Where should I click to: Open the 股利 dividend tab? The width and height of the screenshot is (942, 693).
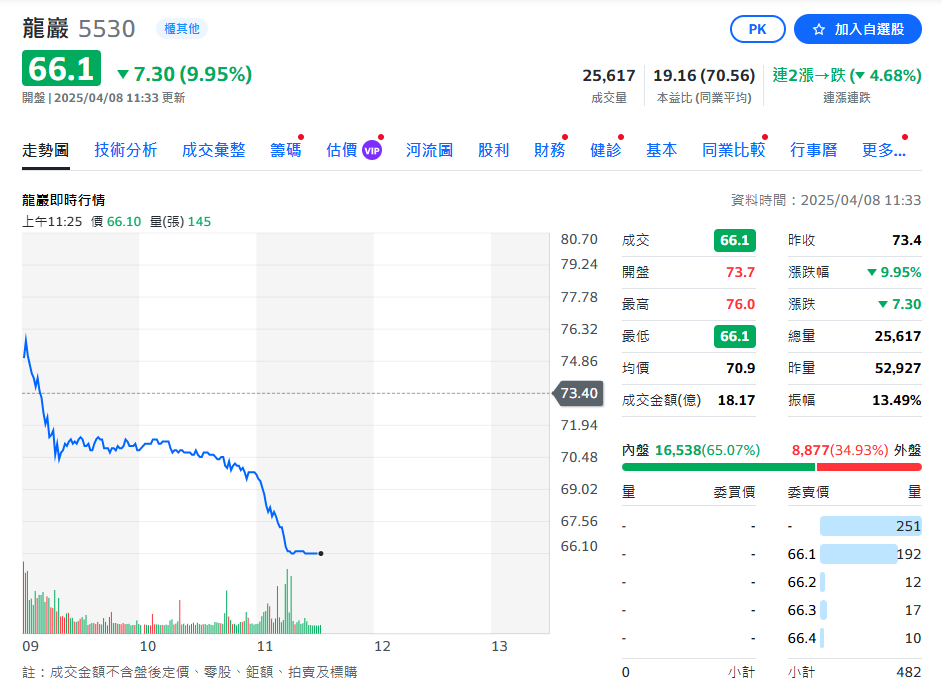coord(493,150)
